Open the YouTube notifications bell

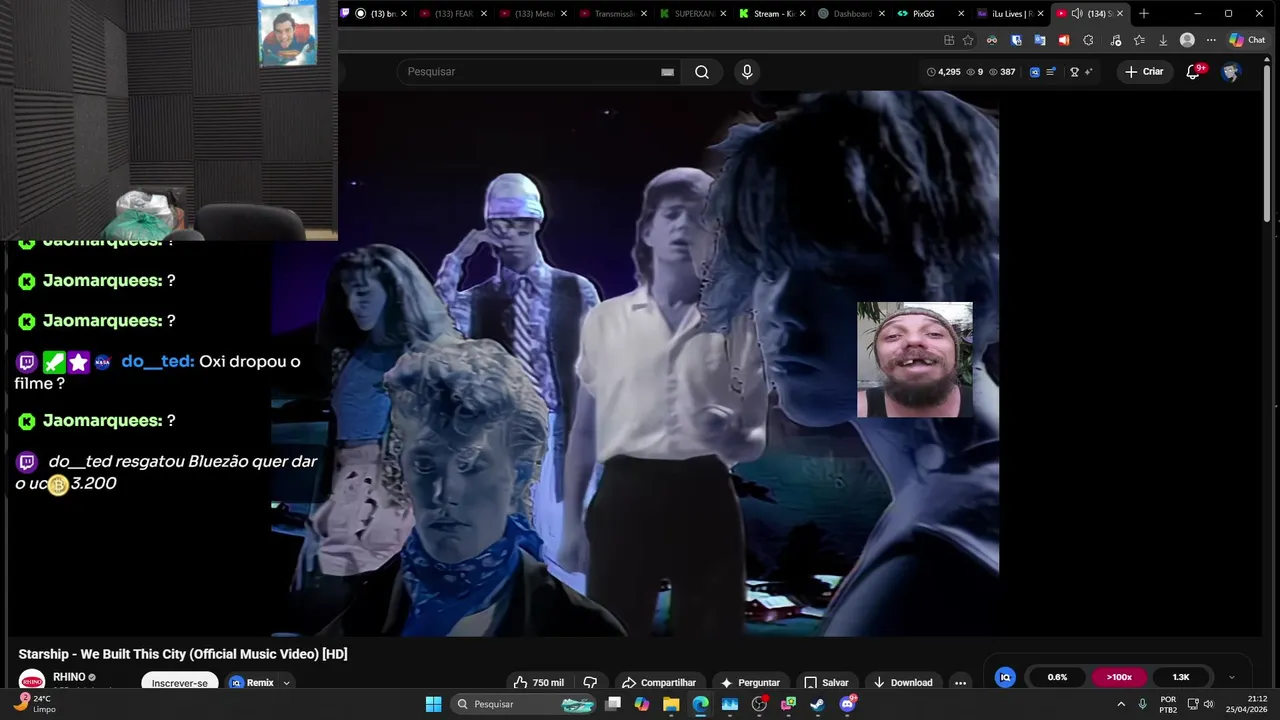[x=1193, y=72]
